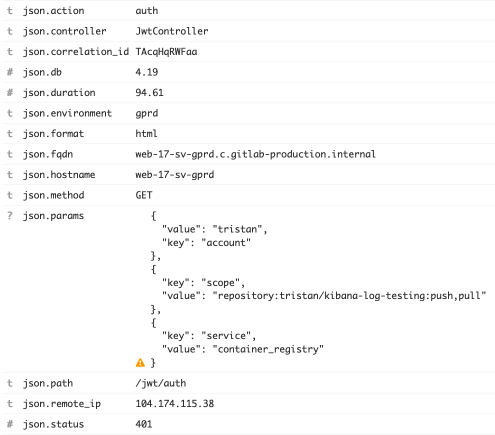Click the number type icon beside json.status
This screenshot has width=495, height=435.
10,424
